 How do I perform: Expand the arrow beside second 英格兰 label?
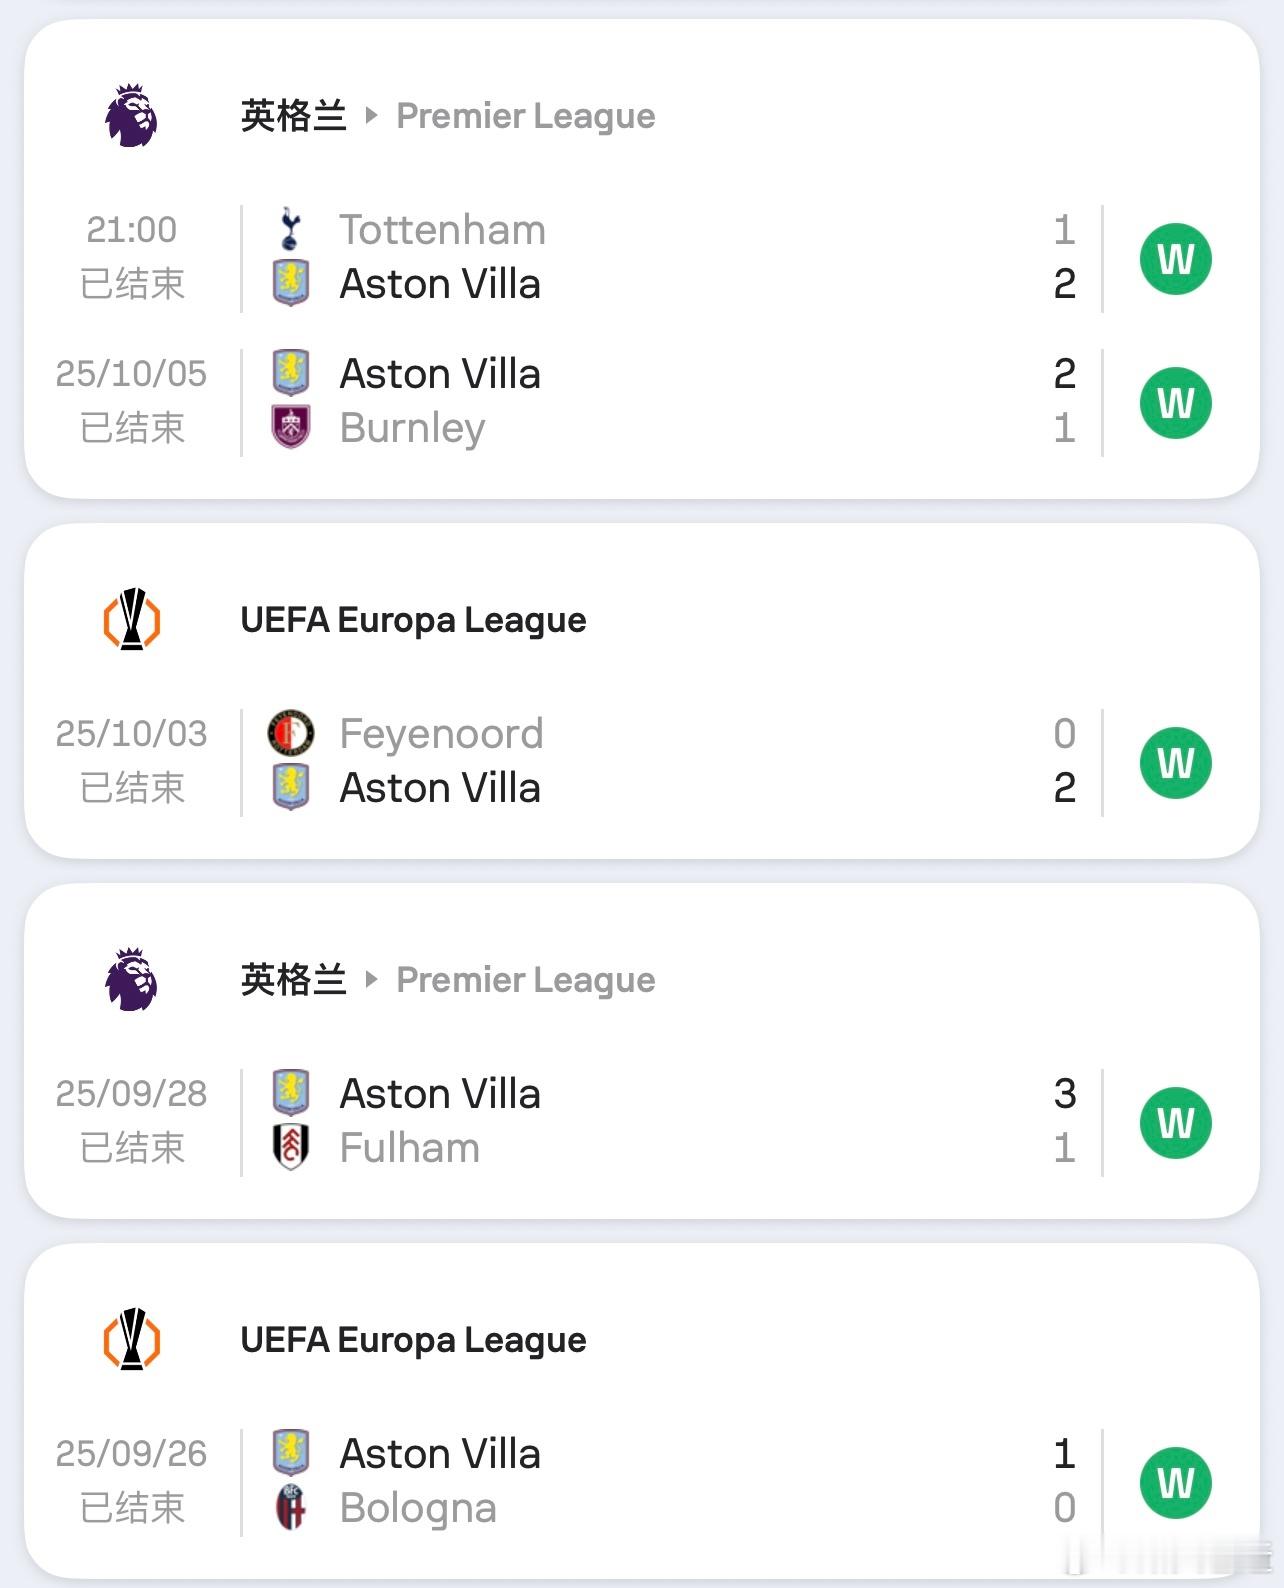pyautogui.click(x=371, y=980)
